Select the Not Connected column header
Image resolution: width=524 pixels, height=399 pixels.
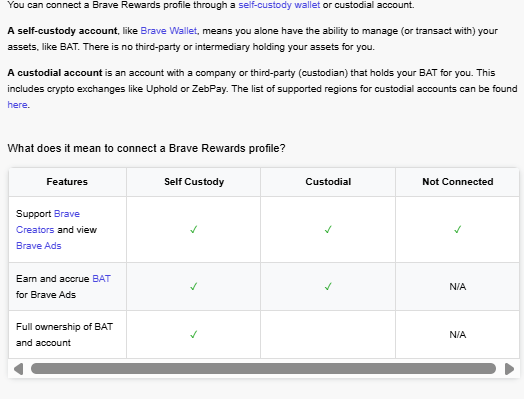457,182
